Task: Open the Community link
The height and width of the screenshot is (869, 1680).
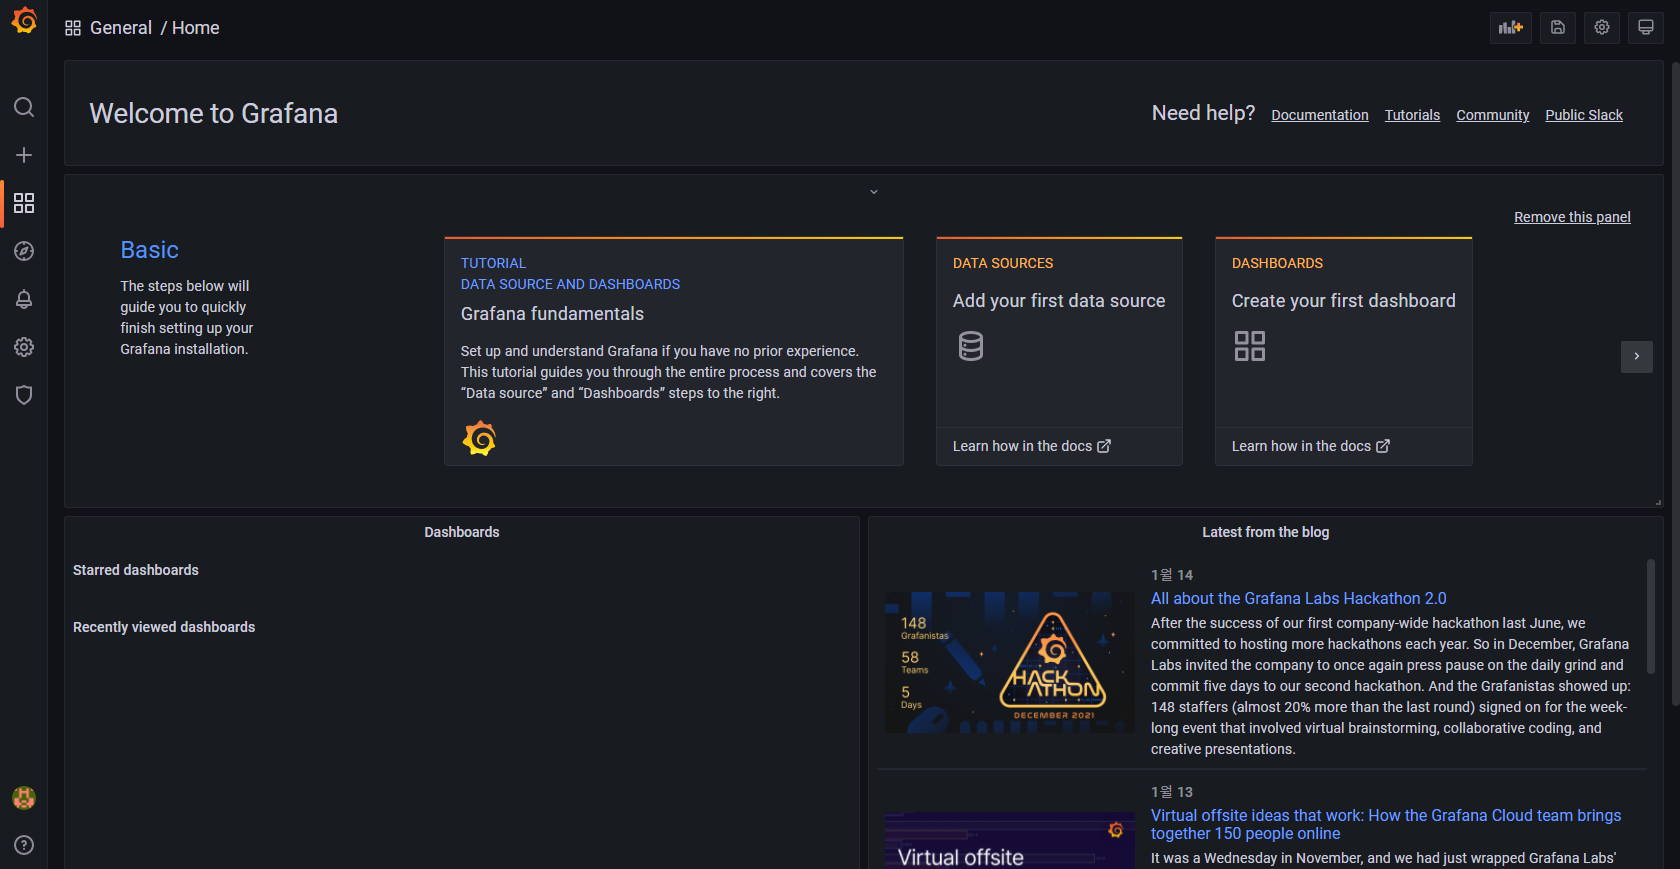Action: 1493,115
